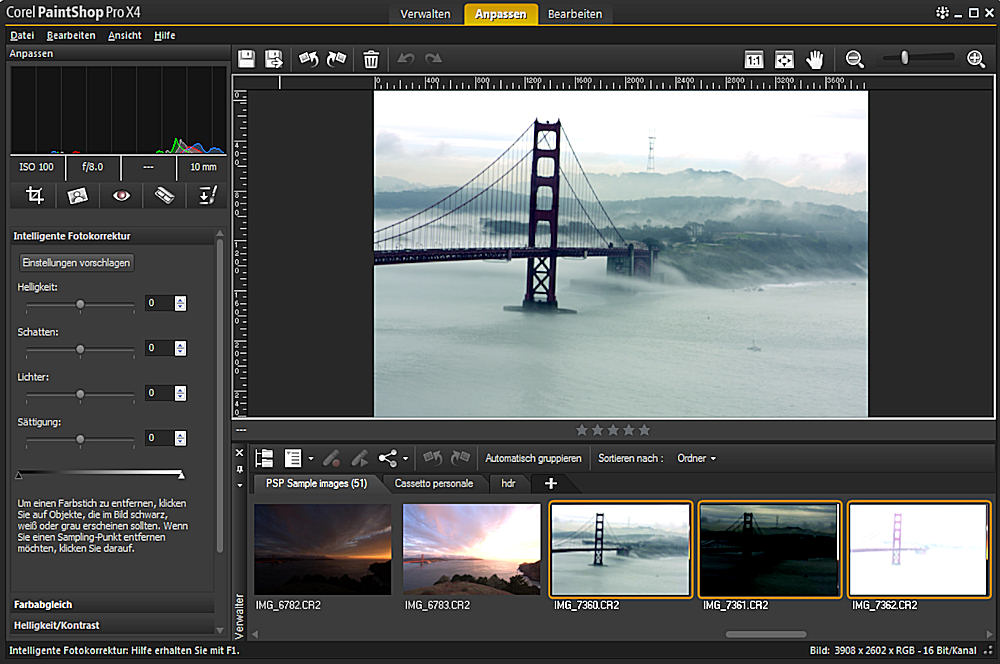The image size is (1000, 664).
Task: Click the zoom level slider
Action: 904,58
